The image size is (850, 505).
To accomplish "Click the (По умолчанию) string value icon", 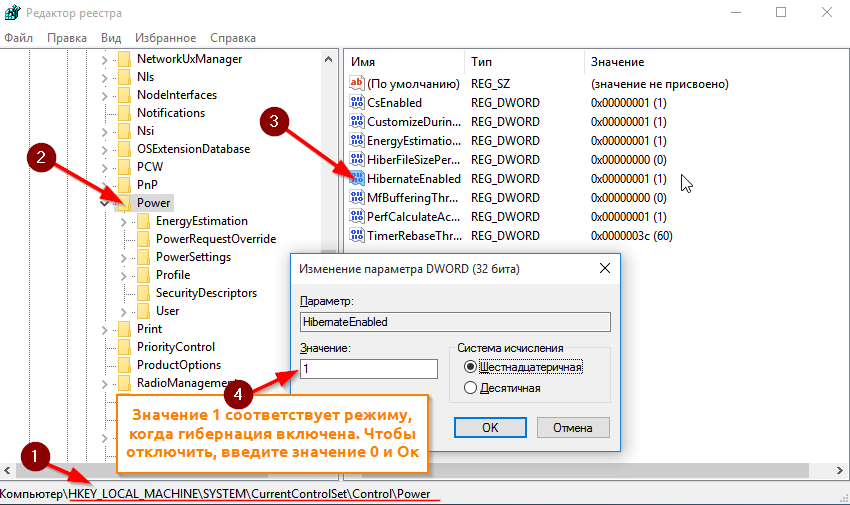I will click(x=357, y=83).
